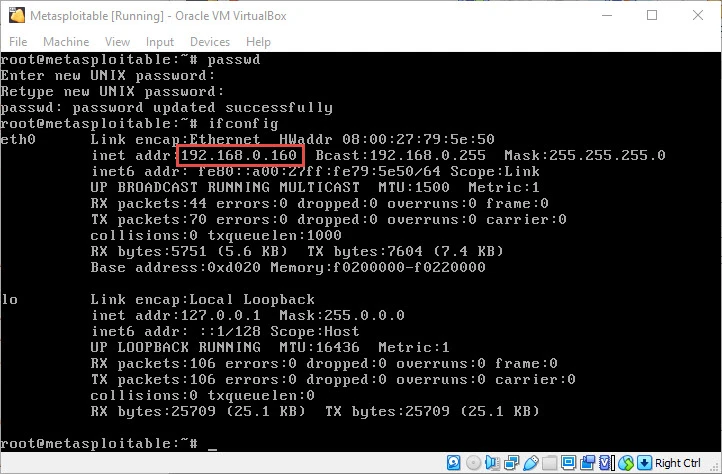Click the display monitor indicator icon
Viewport: 722px width, 474px height.
point(568,462)
